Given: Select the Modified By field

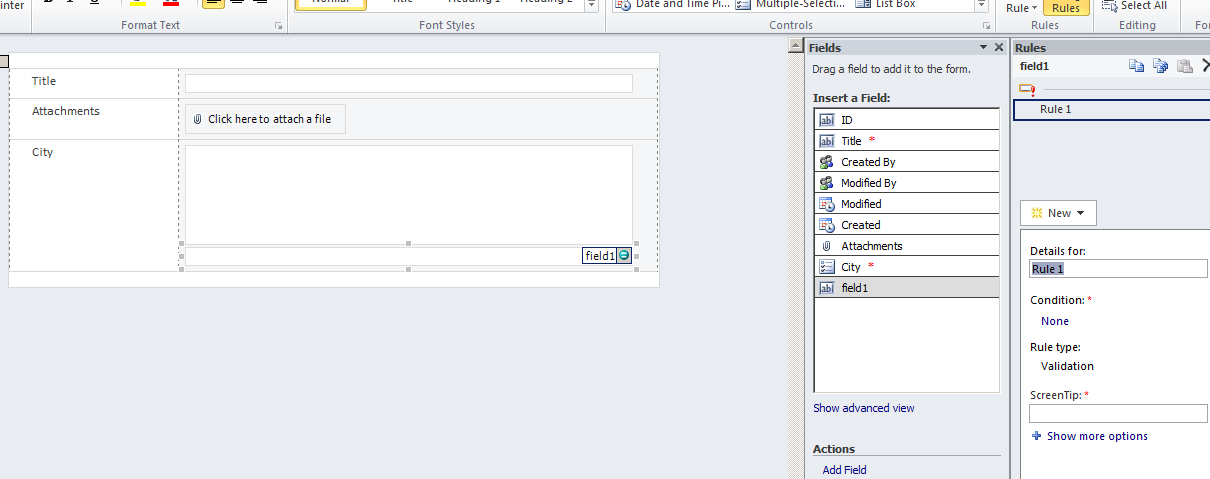Looking at the screenshot, I should pos(907,183).
